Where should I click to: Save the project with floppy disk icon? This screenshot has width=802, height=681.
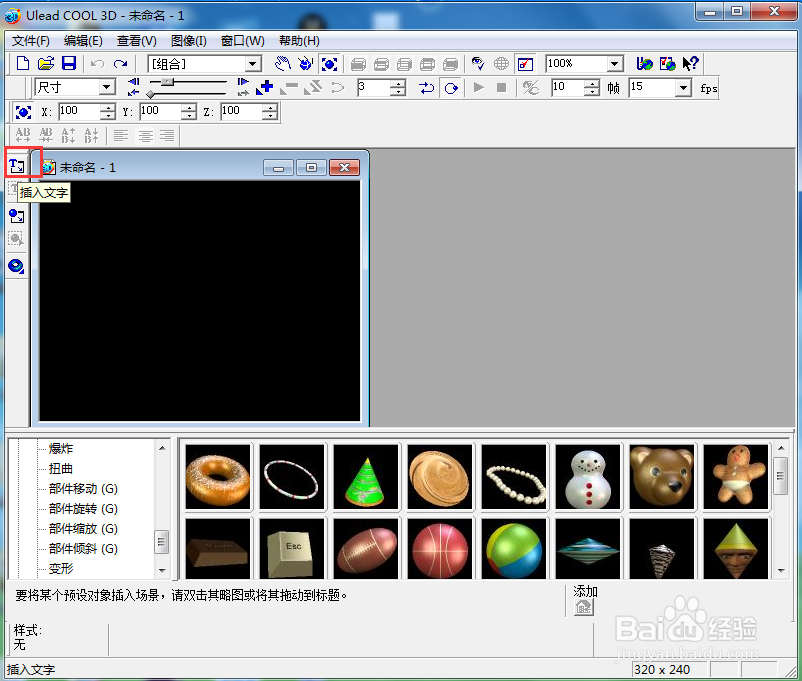[x=69, y=63]
